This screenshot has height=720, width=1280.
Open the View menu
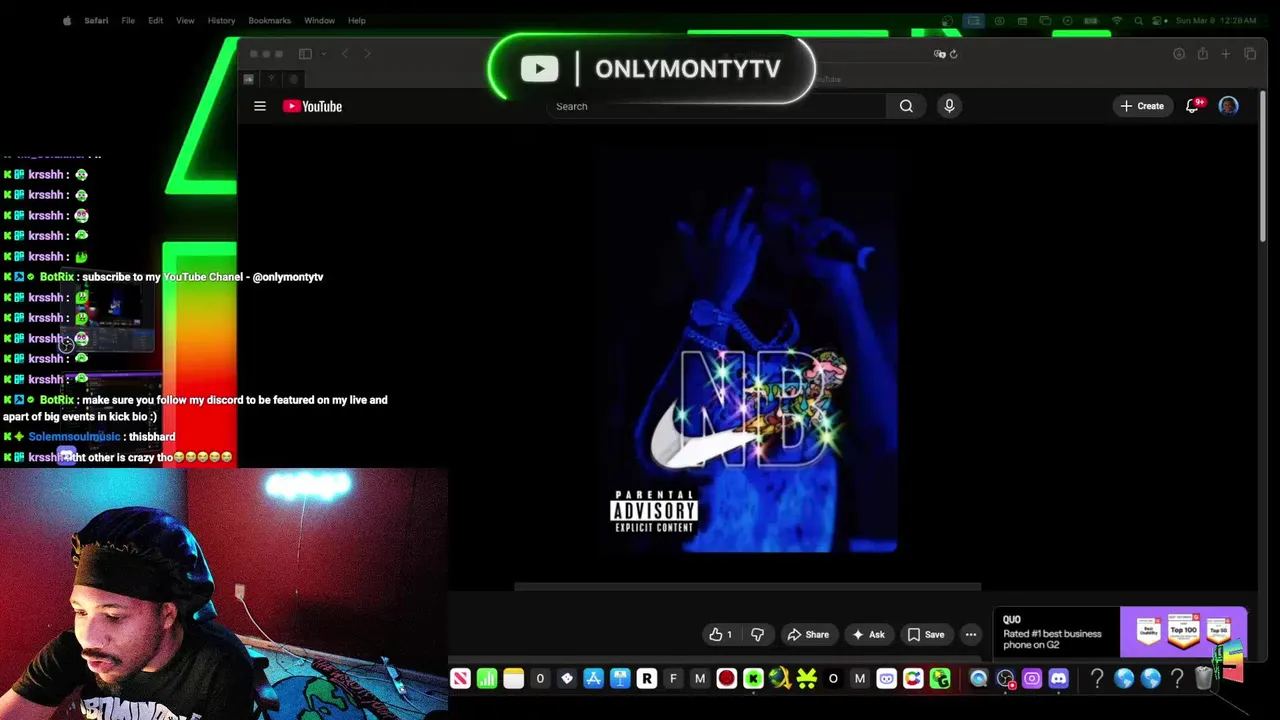185,20
